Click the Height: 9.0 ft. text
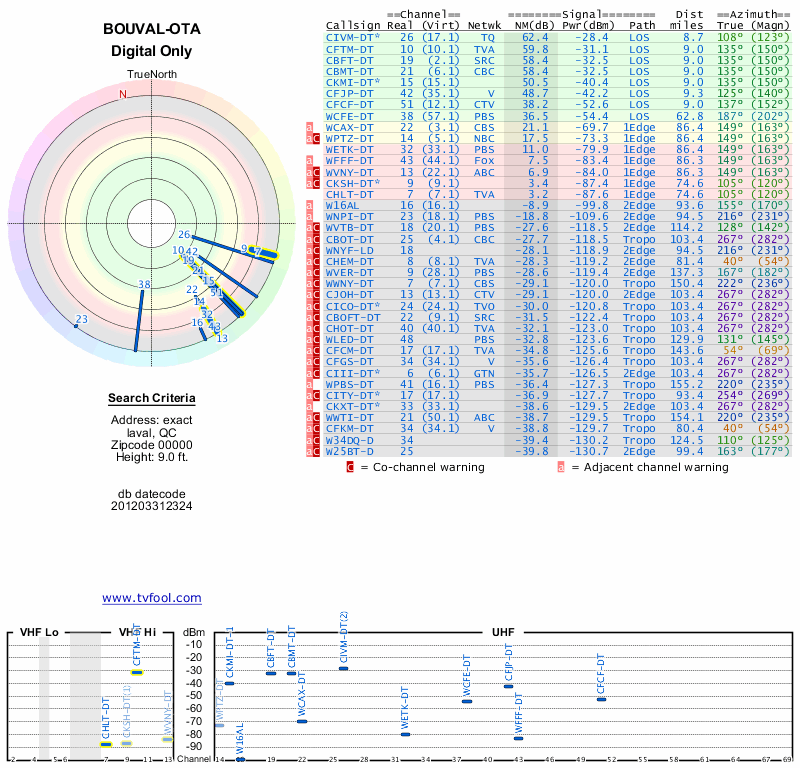This screenshot has width=800, height=768. [x=152, y=457]
